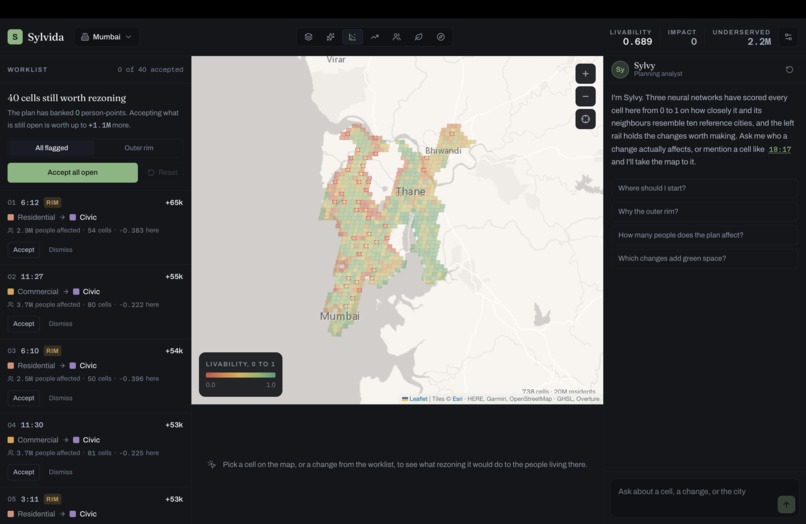The width and height of the screenshot is (806, 524).
Task: Zoom out of the map
Action: [585, 96]
